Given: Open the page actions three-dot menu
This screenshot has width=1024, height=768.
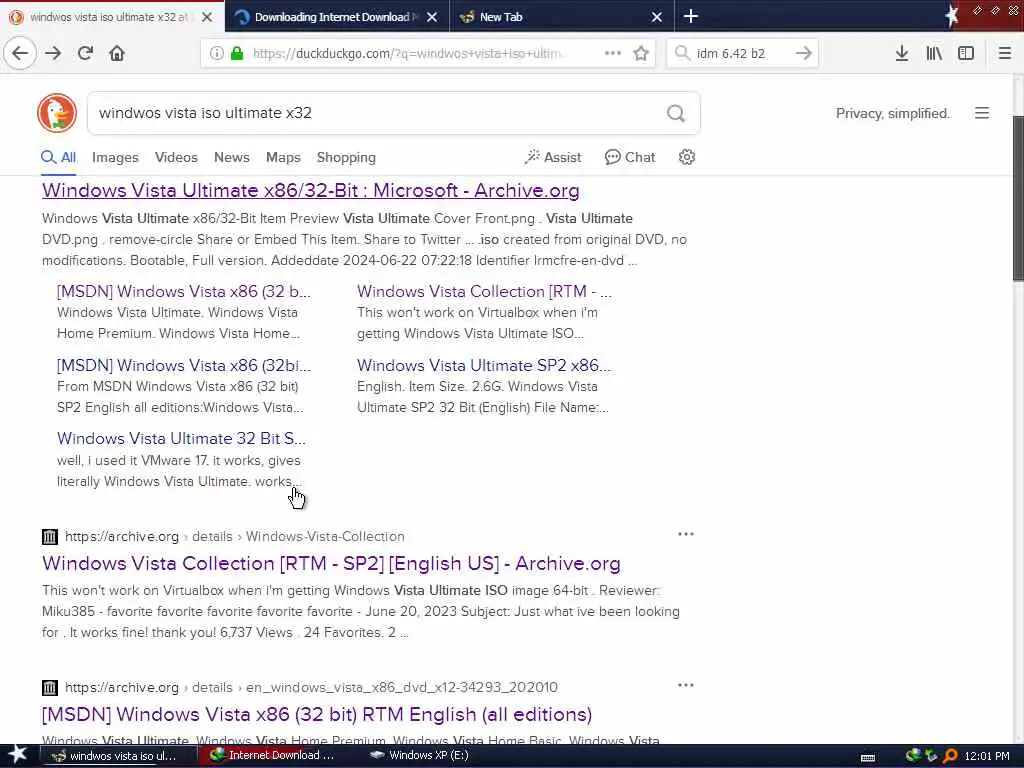Looking at the screenshot, I should point(613,53).
